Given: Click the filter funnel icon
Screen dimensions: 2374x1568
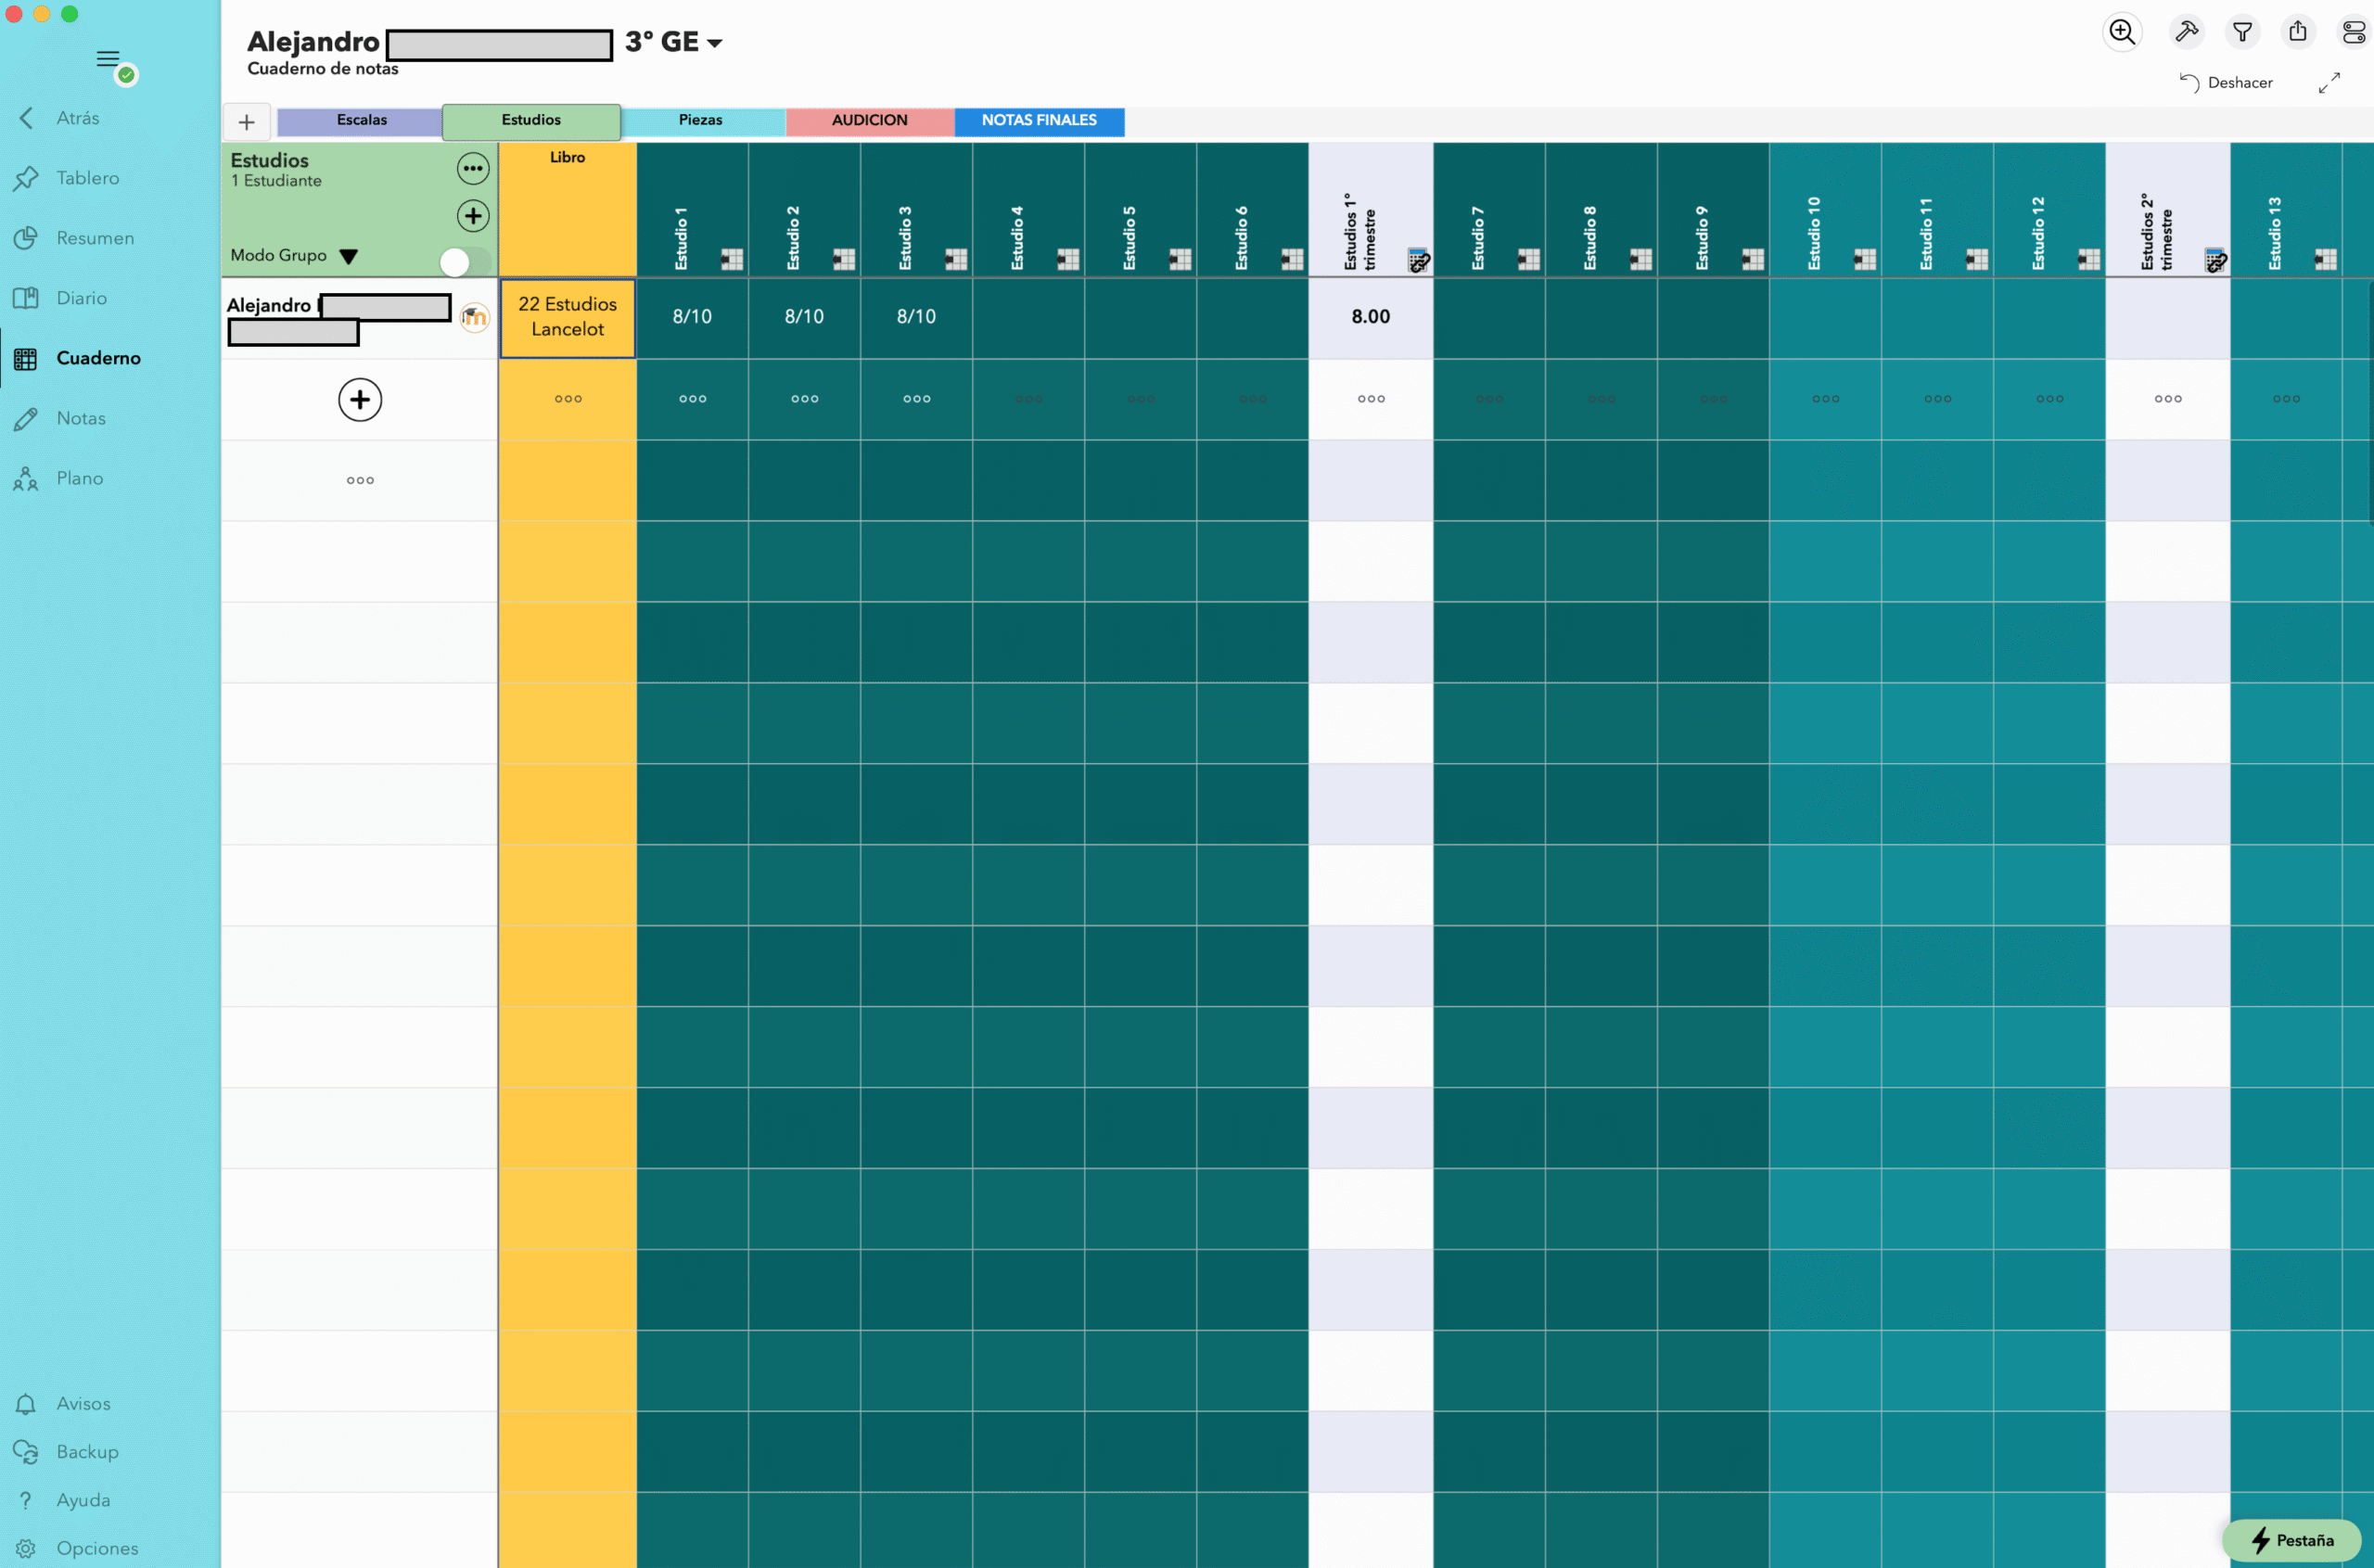Looking at the screenshot, I should [2242, 32].
